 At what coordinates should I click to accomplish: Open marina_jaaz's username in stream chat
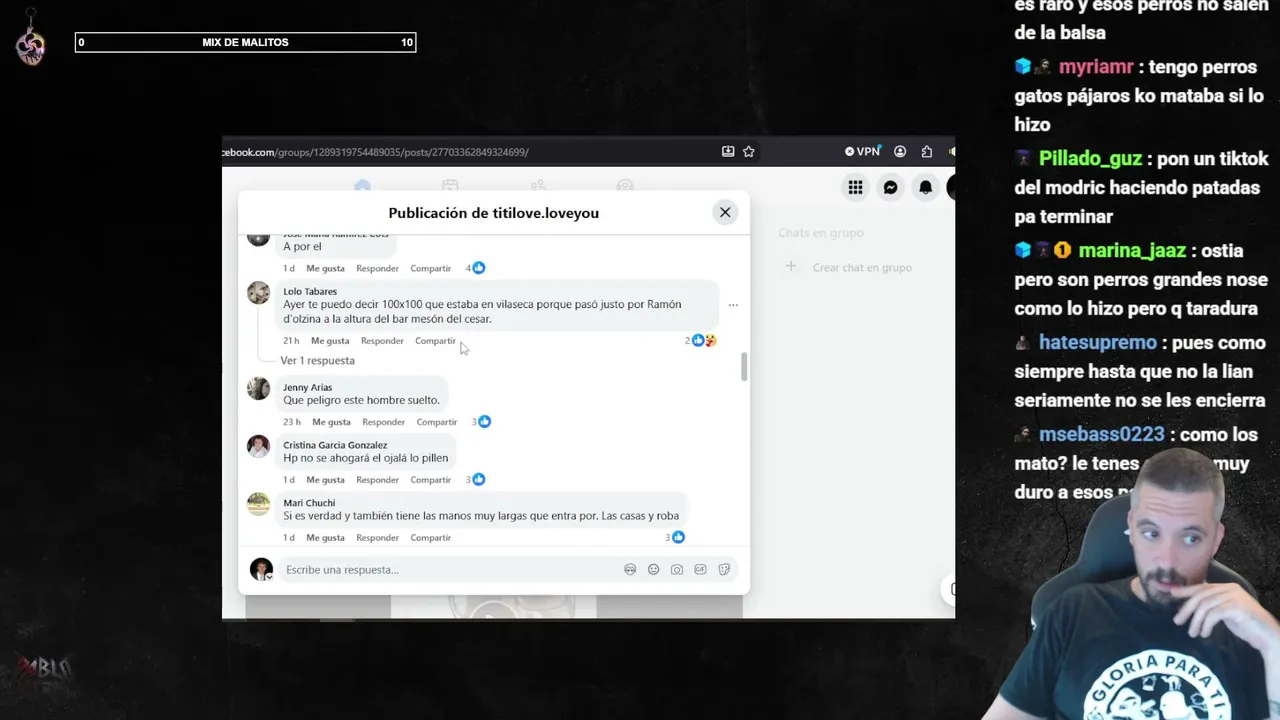click(x=1132, y=251)
